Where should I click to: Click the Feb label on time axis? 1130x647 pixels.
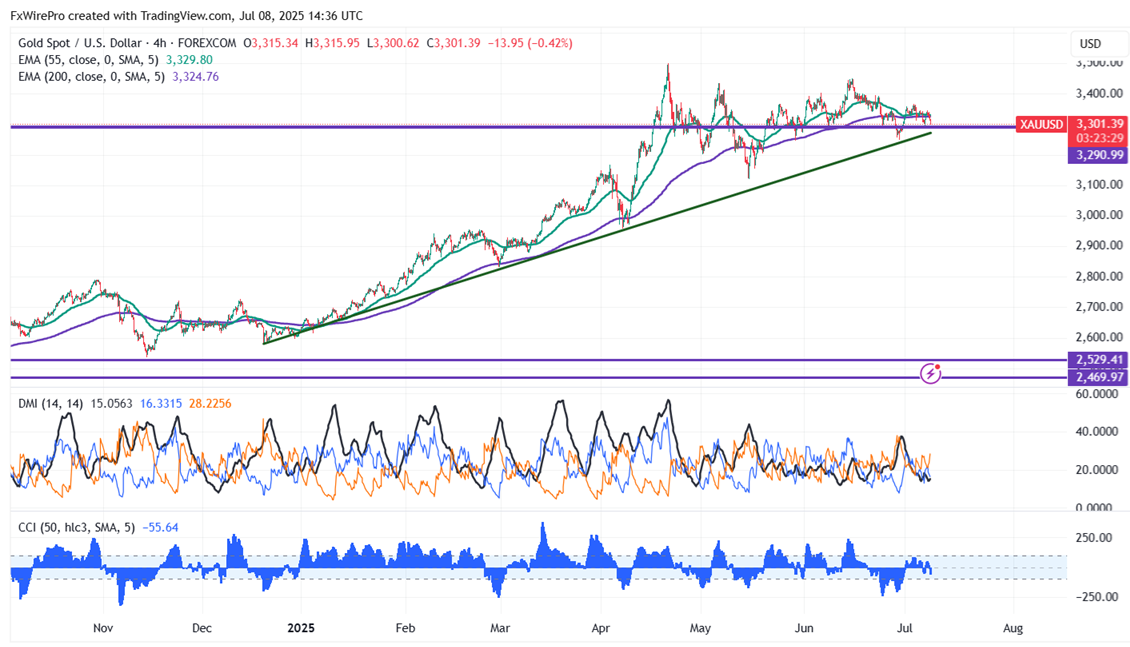pos(406,628)
